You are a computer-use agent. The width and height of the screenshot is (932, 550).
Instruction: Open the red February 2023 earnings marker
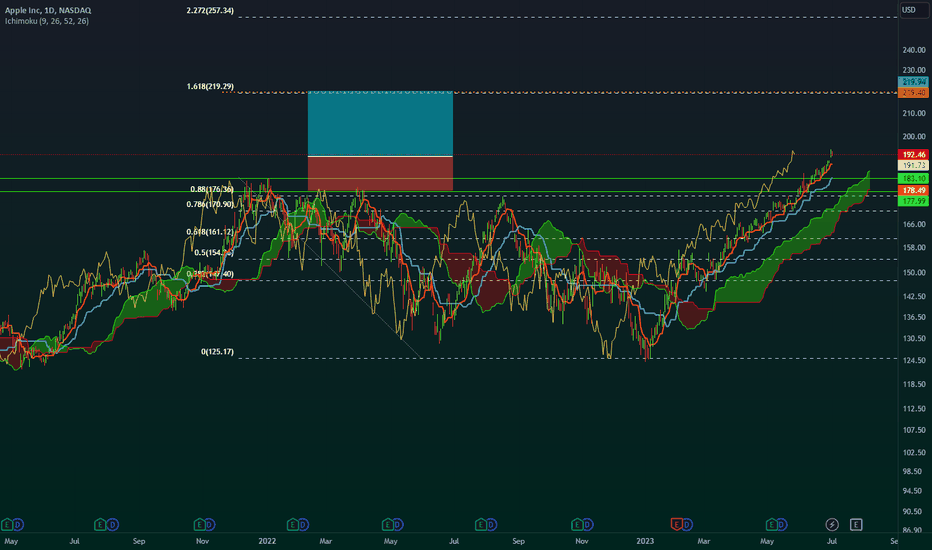coord(676,524)
